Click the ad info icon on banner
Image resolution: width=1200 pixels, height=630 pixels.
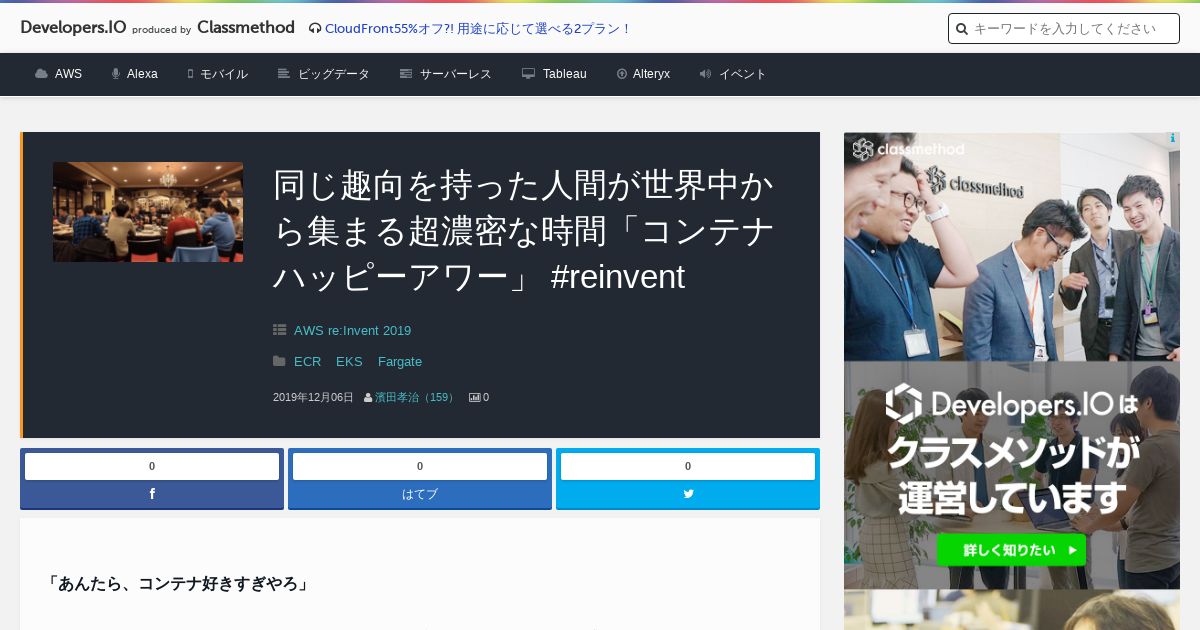(1173, 139)
